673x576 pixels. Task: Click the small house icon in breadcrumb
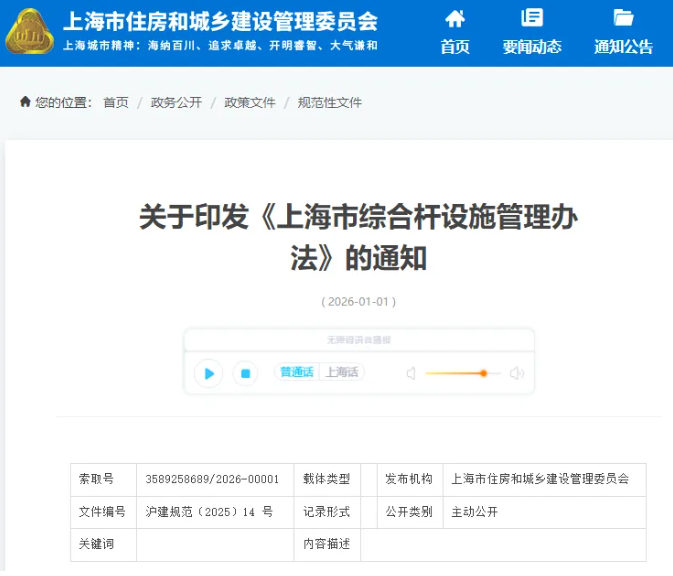point(25,102)
